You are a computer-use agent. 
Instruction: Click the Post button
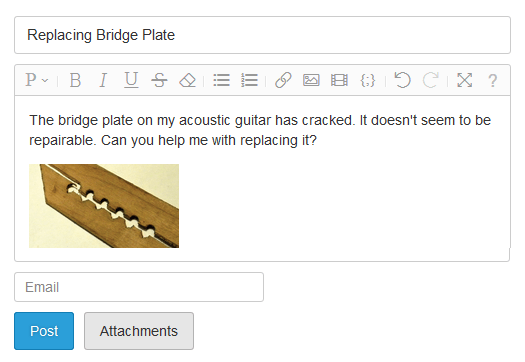(x=44, y=331)
